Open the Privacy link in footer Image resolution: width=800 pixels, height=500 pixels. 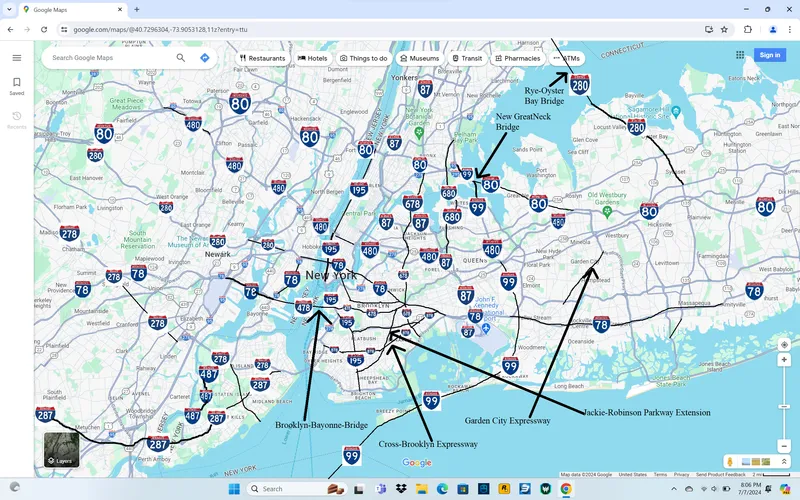681,474
